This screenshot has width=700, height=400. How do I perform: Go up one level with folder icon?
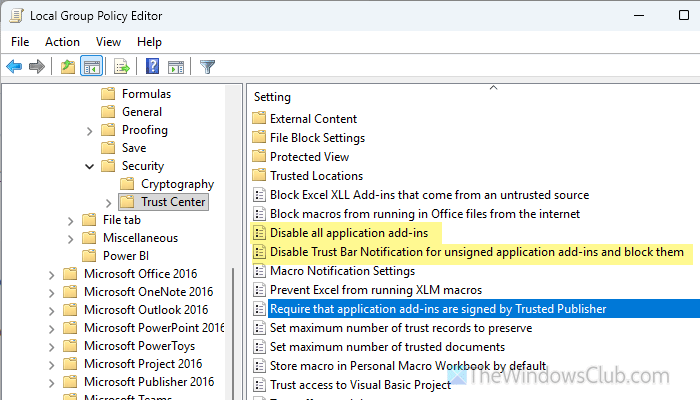tap(68, 67)
